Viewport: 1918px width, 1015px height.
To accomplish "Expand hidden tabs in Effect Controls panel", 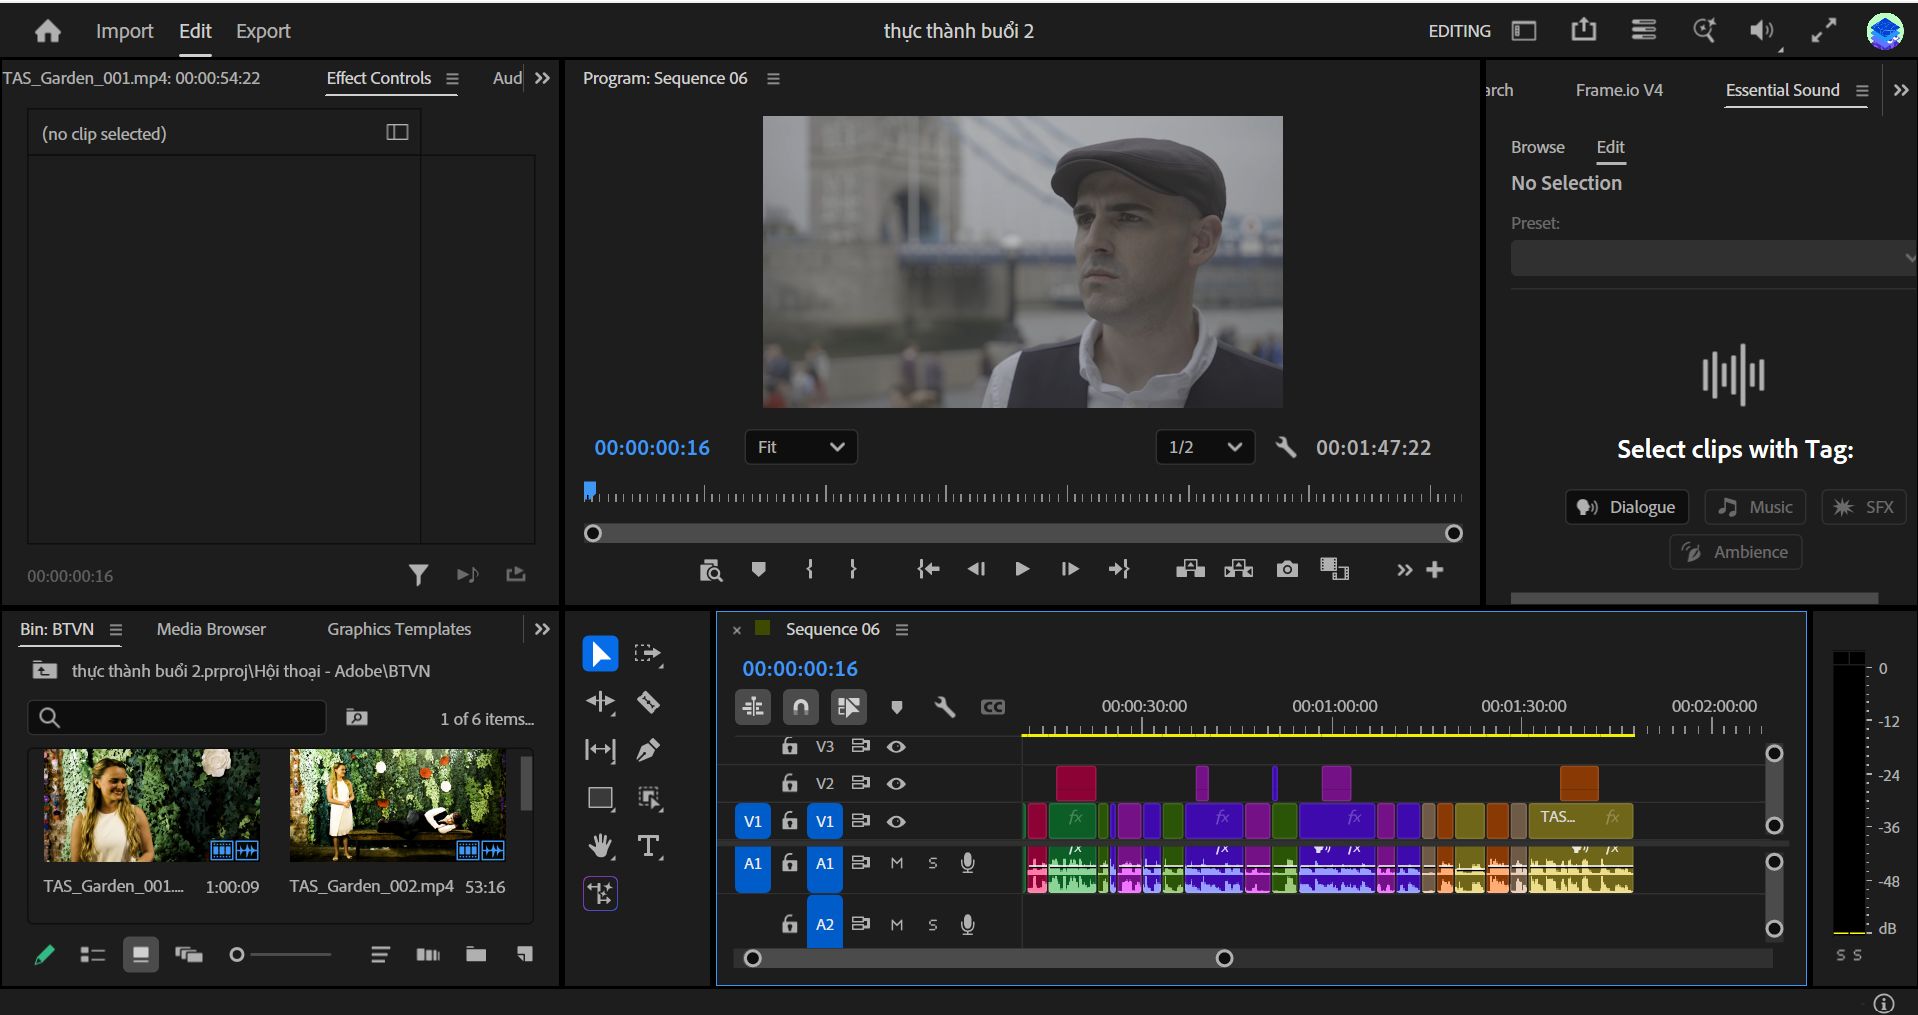I will [x=542, y=78].
